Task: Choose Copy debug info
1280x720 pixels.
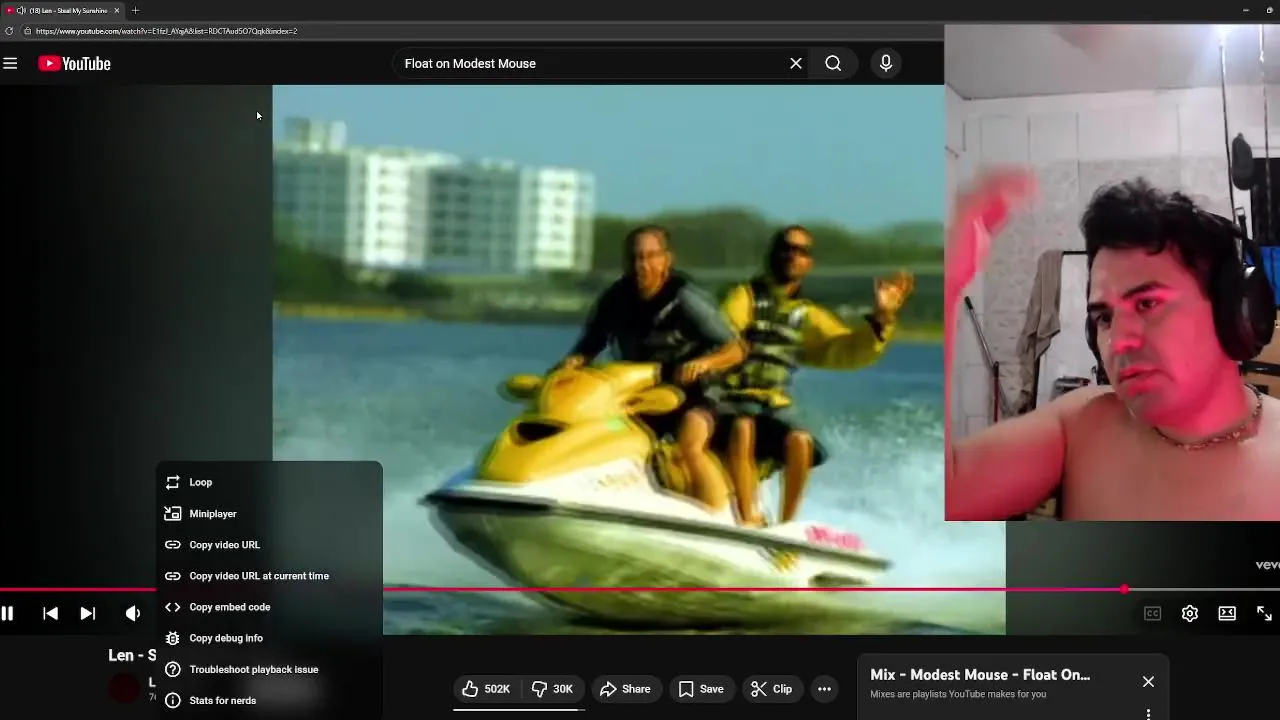Action: [x=269, y=638]
